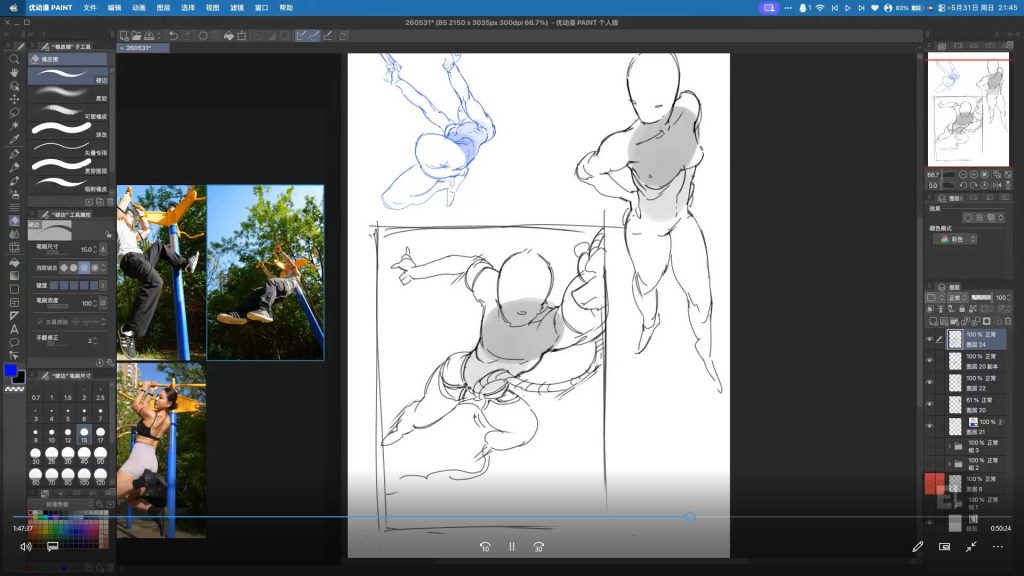Toggle the 矢量擦除 checkbox
This screenshot has width=1024, height=576.
[40, 322]
